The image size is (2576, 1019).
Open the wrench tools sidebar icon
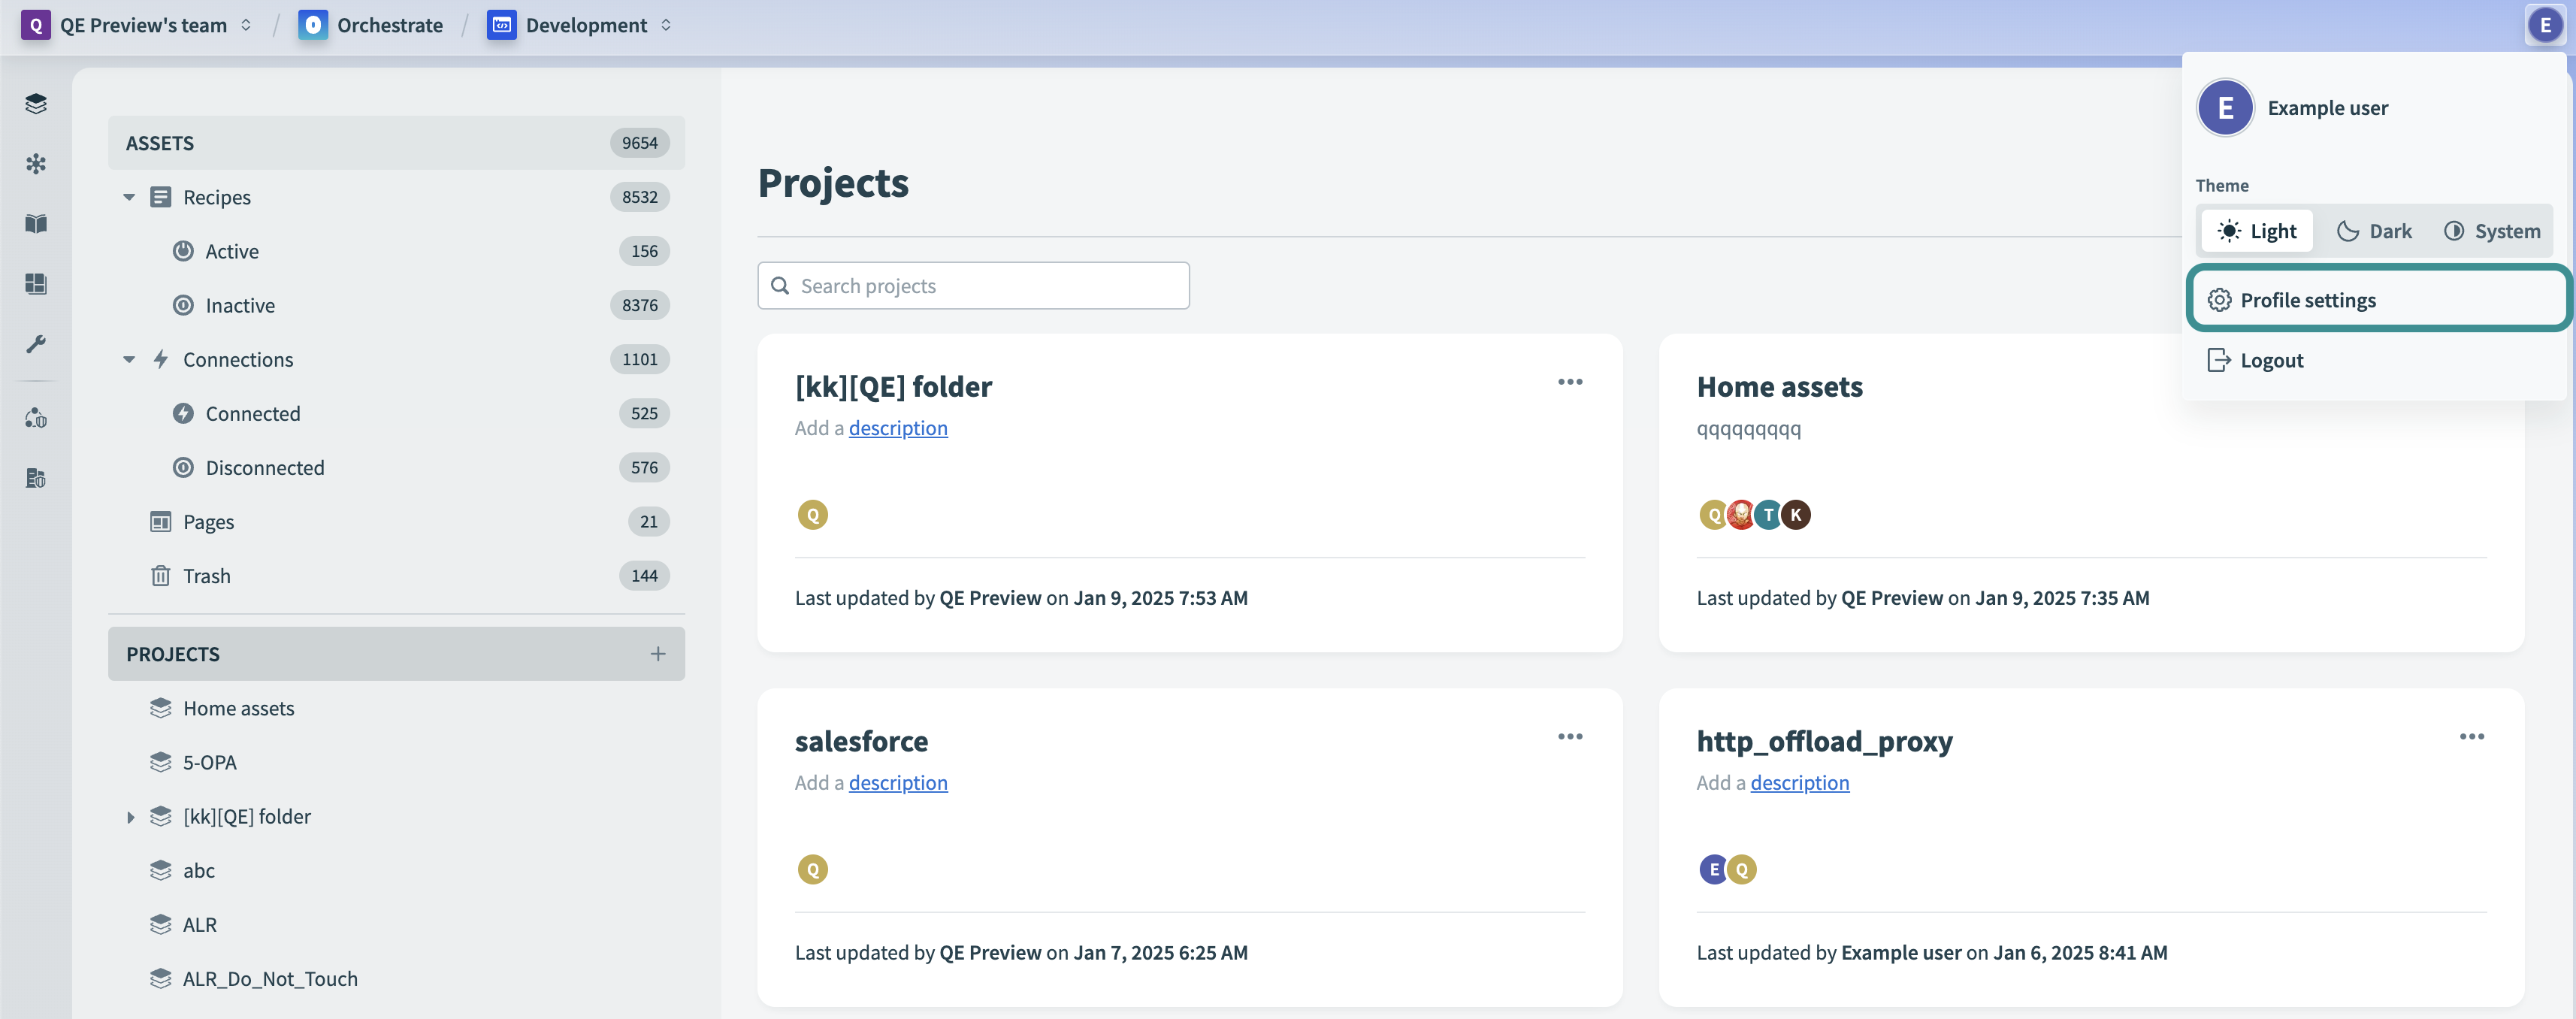pos(36,344)
